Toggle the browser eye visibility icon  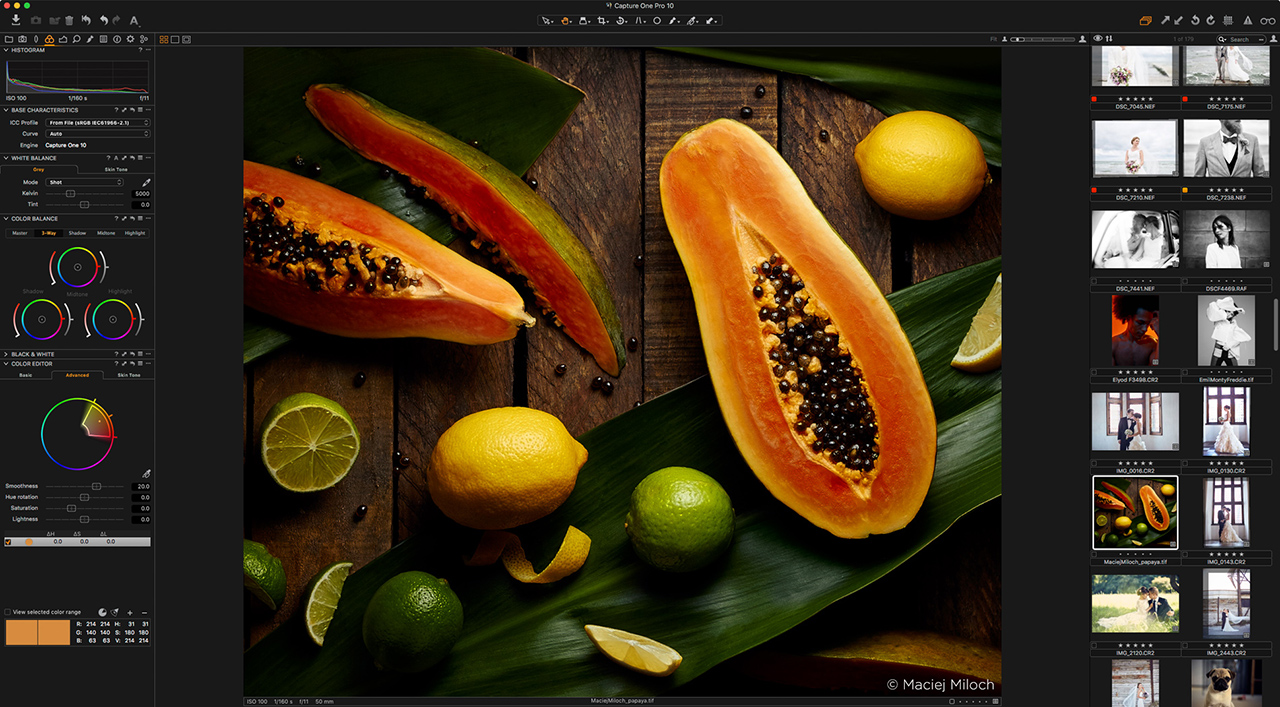point(1098,39)
